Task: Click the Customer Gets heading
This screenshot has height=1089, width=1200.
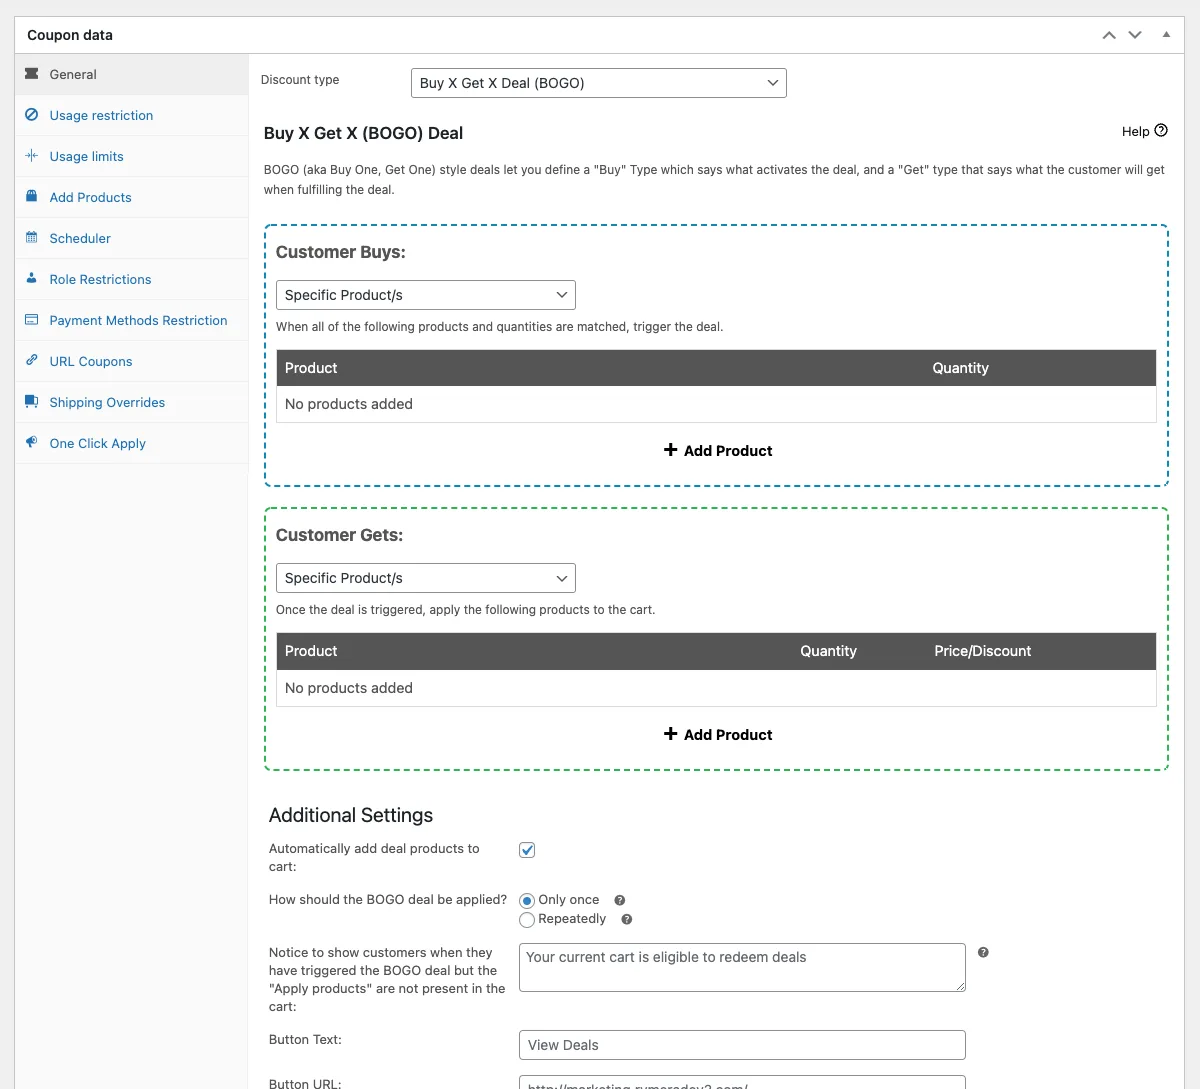Action: [x=339, y=535]
